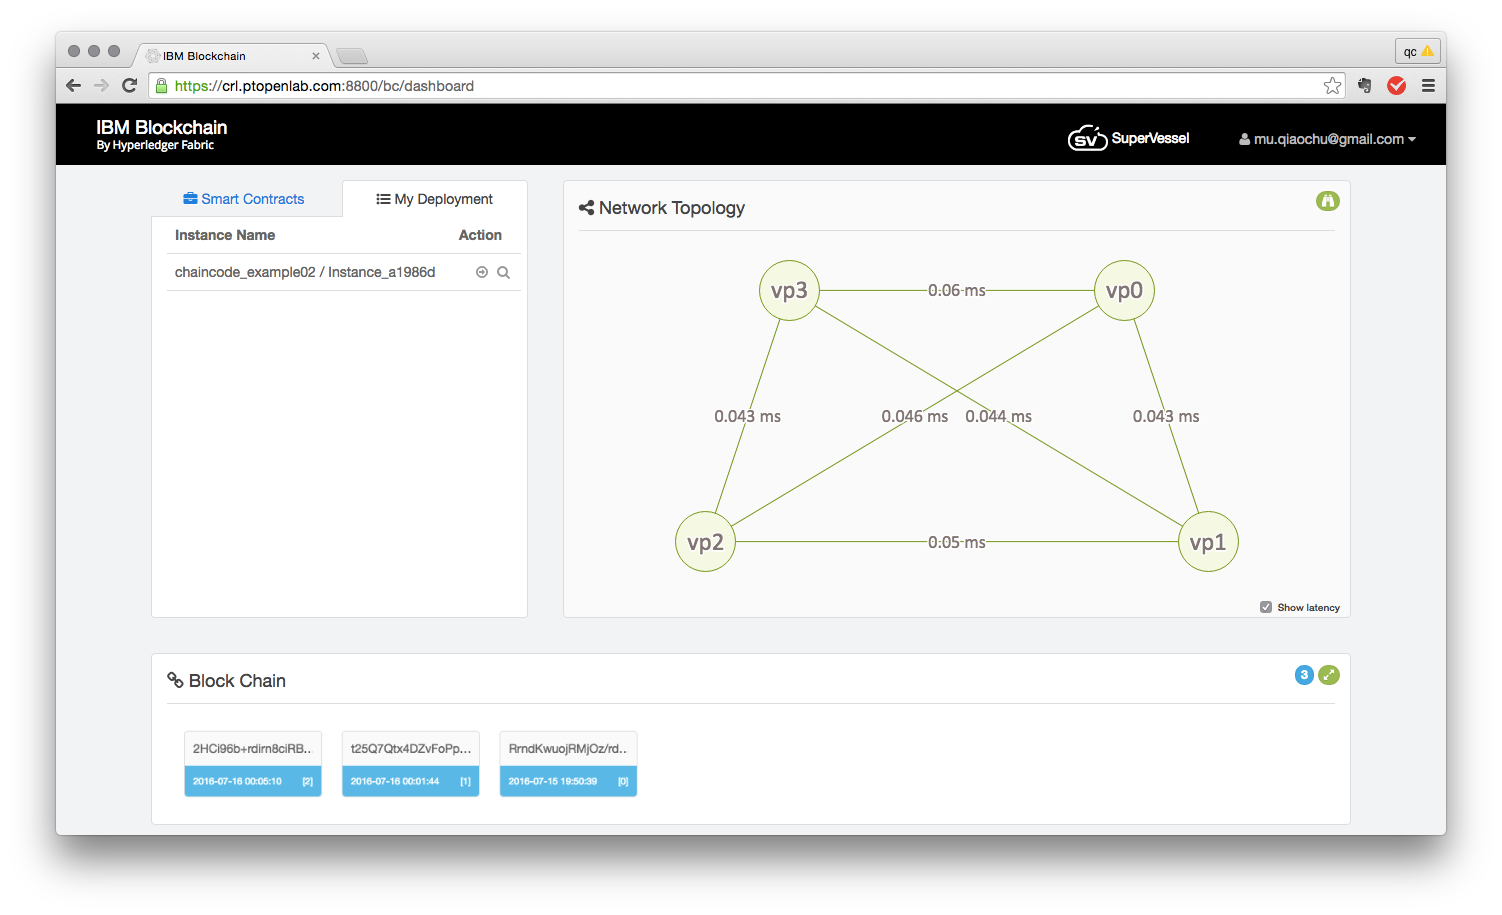The width and height of the screenshot is (1502, 915).
Task: Click the red checkmark extension icon
Action: 1397,86
